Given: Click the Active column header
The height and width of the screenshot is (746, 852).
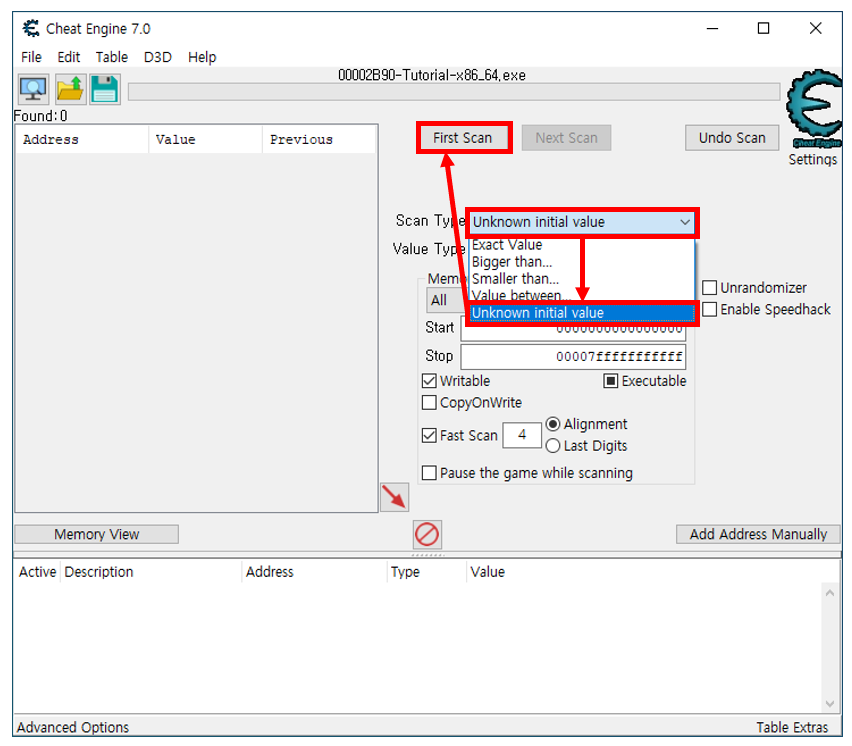Looking at the screenshot, I should click(x=37, y=572).
